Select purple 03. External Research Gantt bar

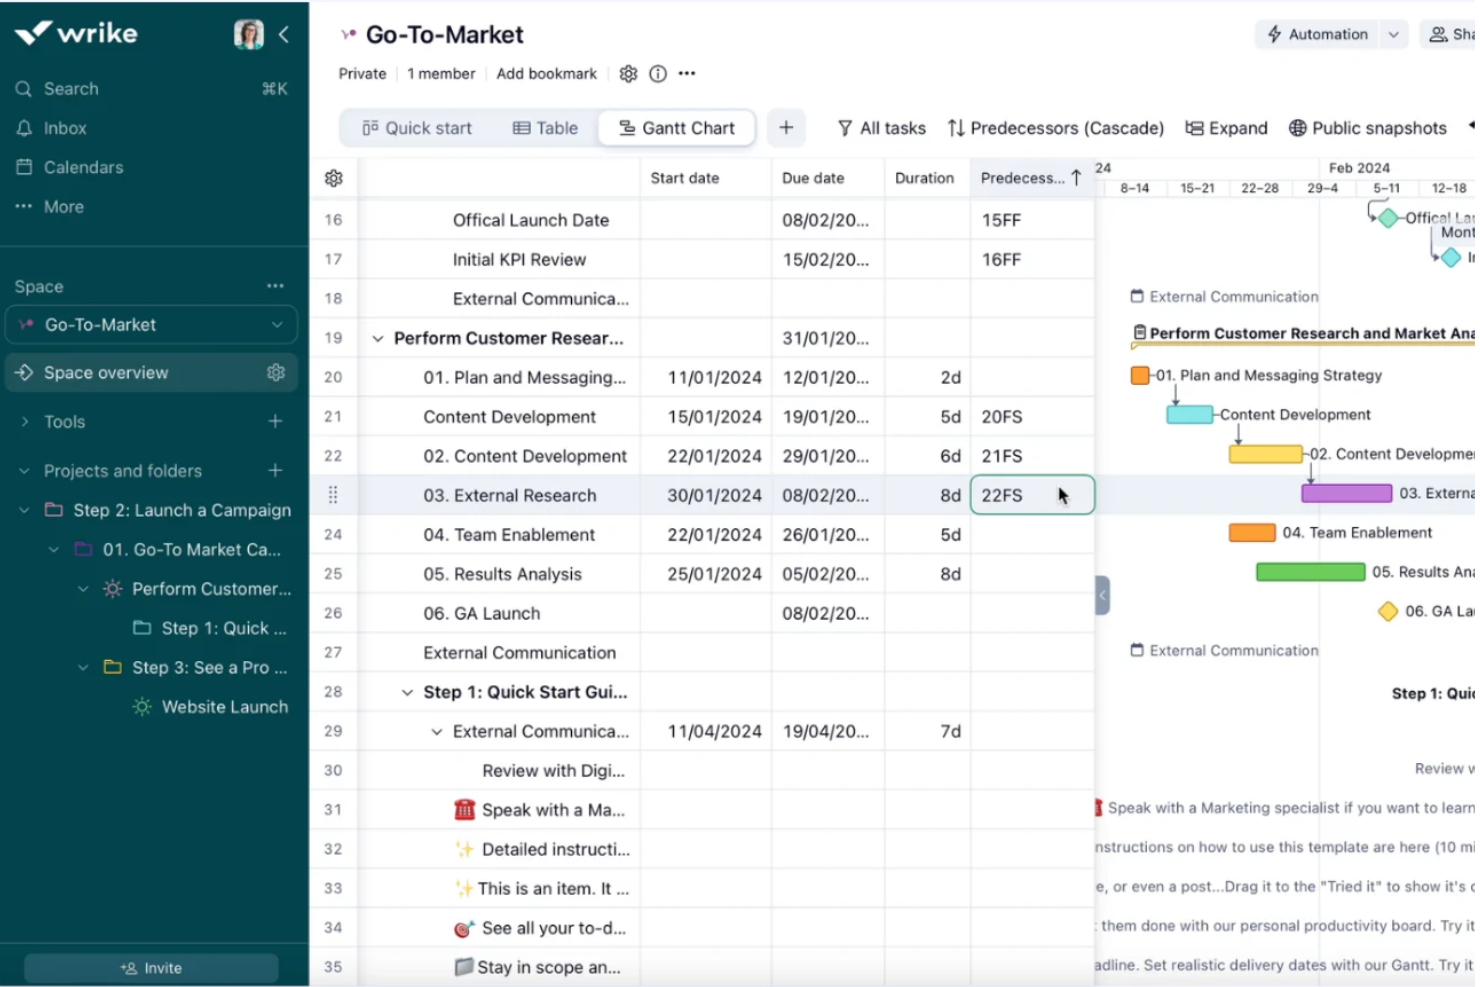(1346, 493)
